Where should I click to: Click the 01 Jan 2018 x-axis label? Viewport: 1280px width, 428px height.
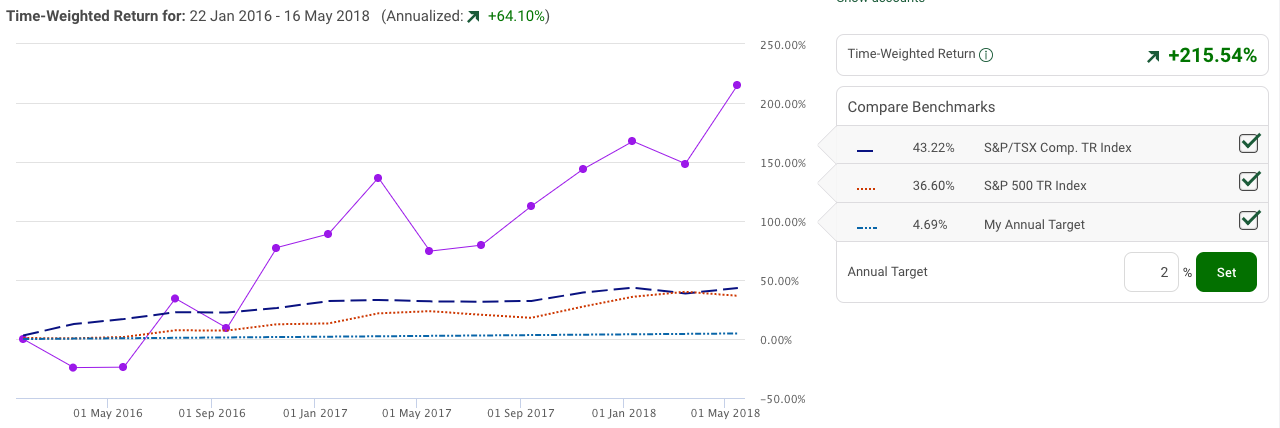[x=623, y=412]
